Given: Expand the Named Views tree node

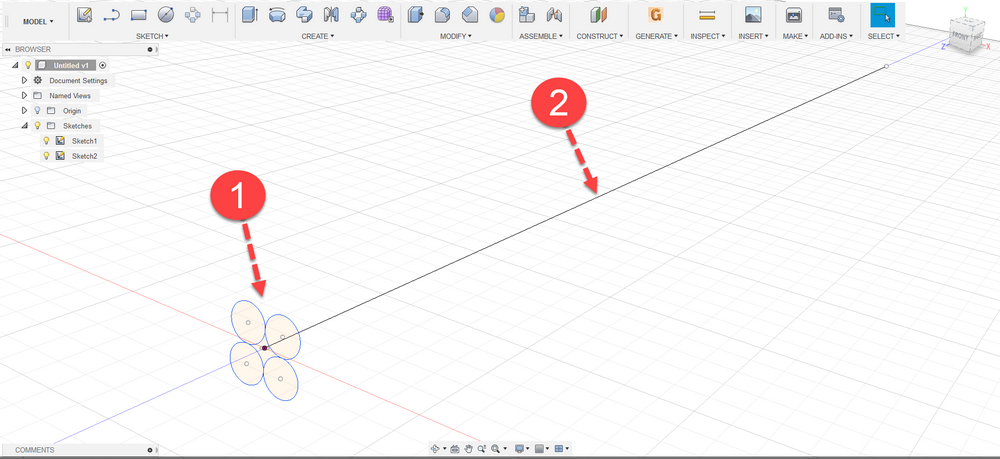Looking at the screenshot, I should 24,96.
